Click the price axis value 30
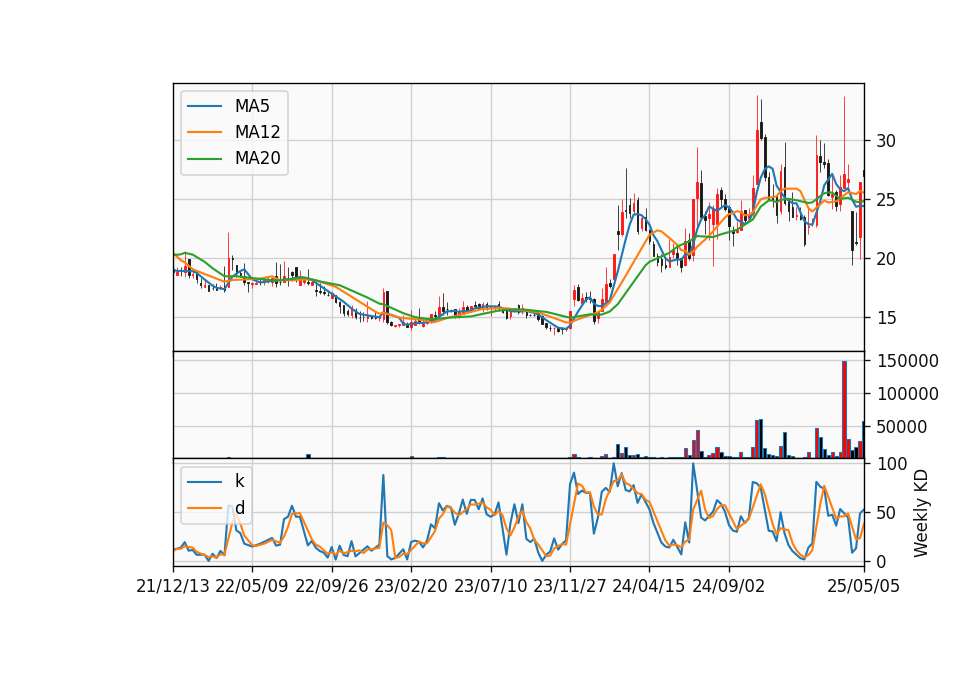 pyautogui.click(x=885, y=141)
